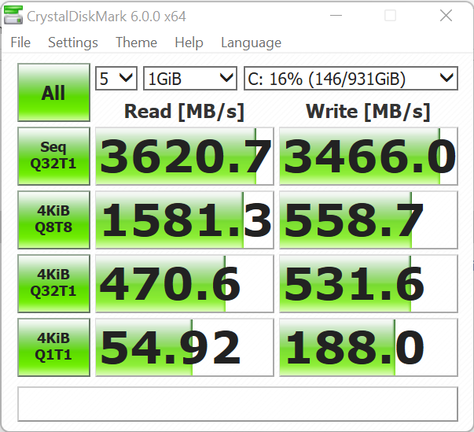
Task: Click the 4KiB Q1T1 read result 54.92
Action: 184,347
